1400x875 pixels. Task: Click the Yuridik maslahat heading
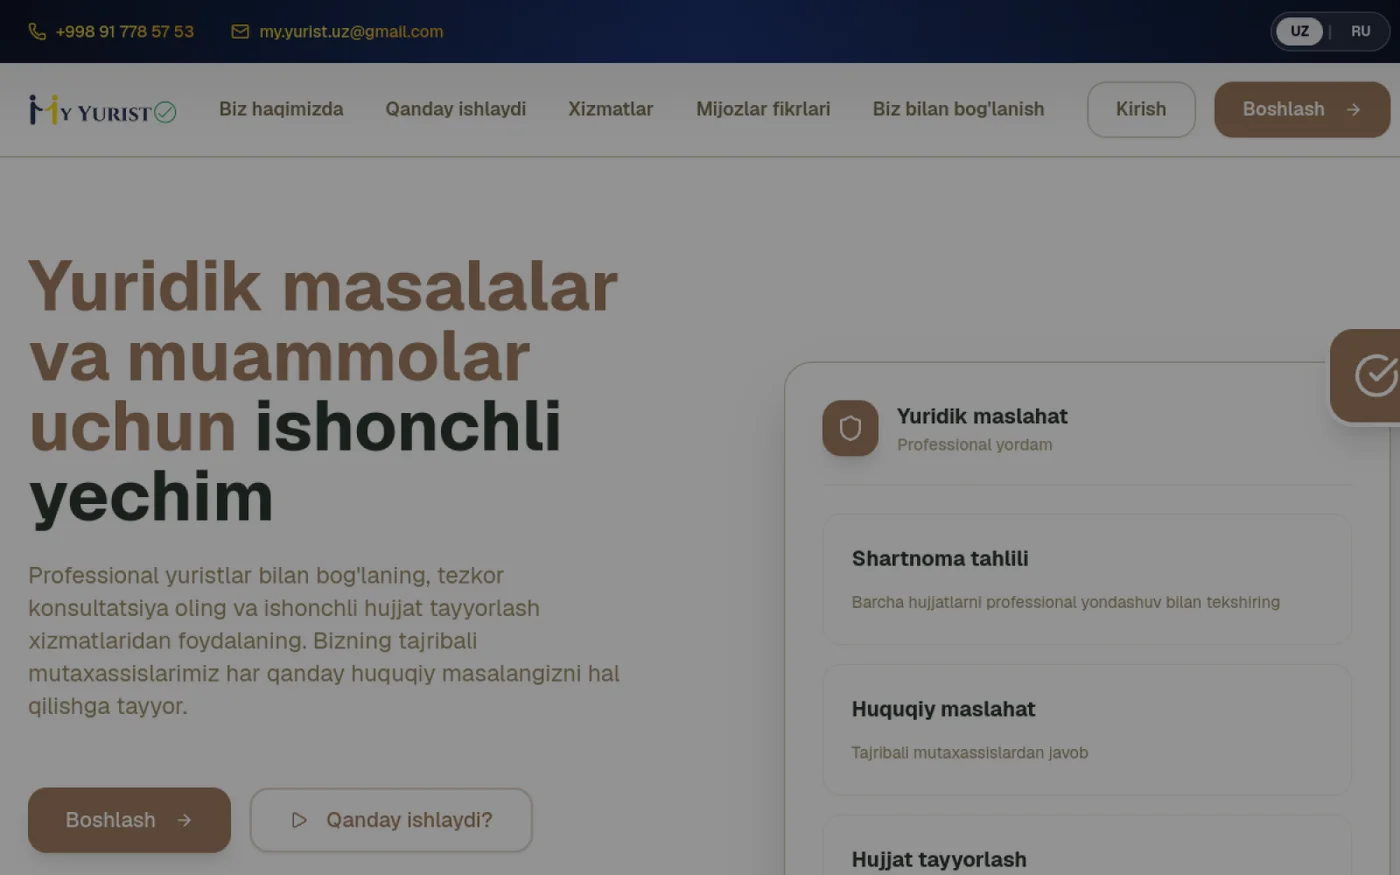tap(982, 416)
